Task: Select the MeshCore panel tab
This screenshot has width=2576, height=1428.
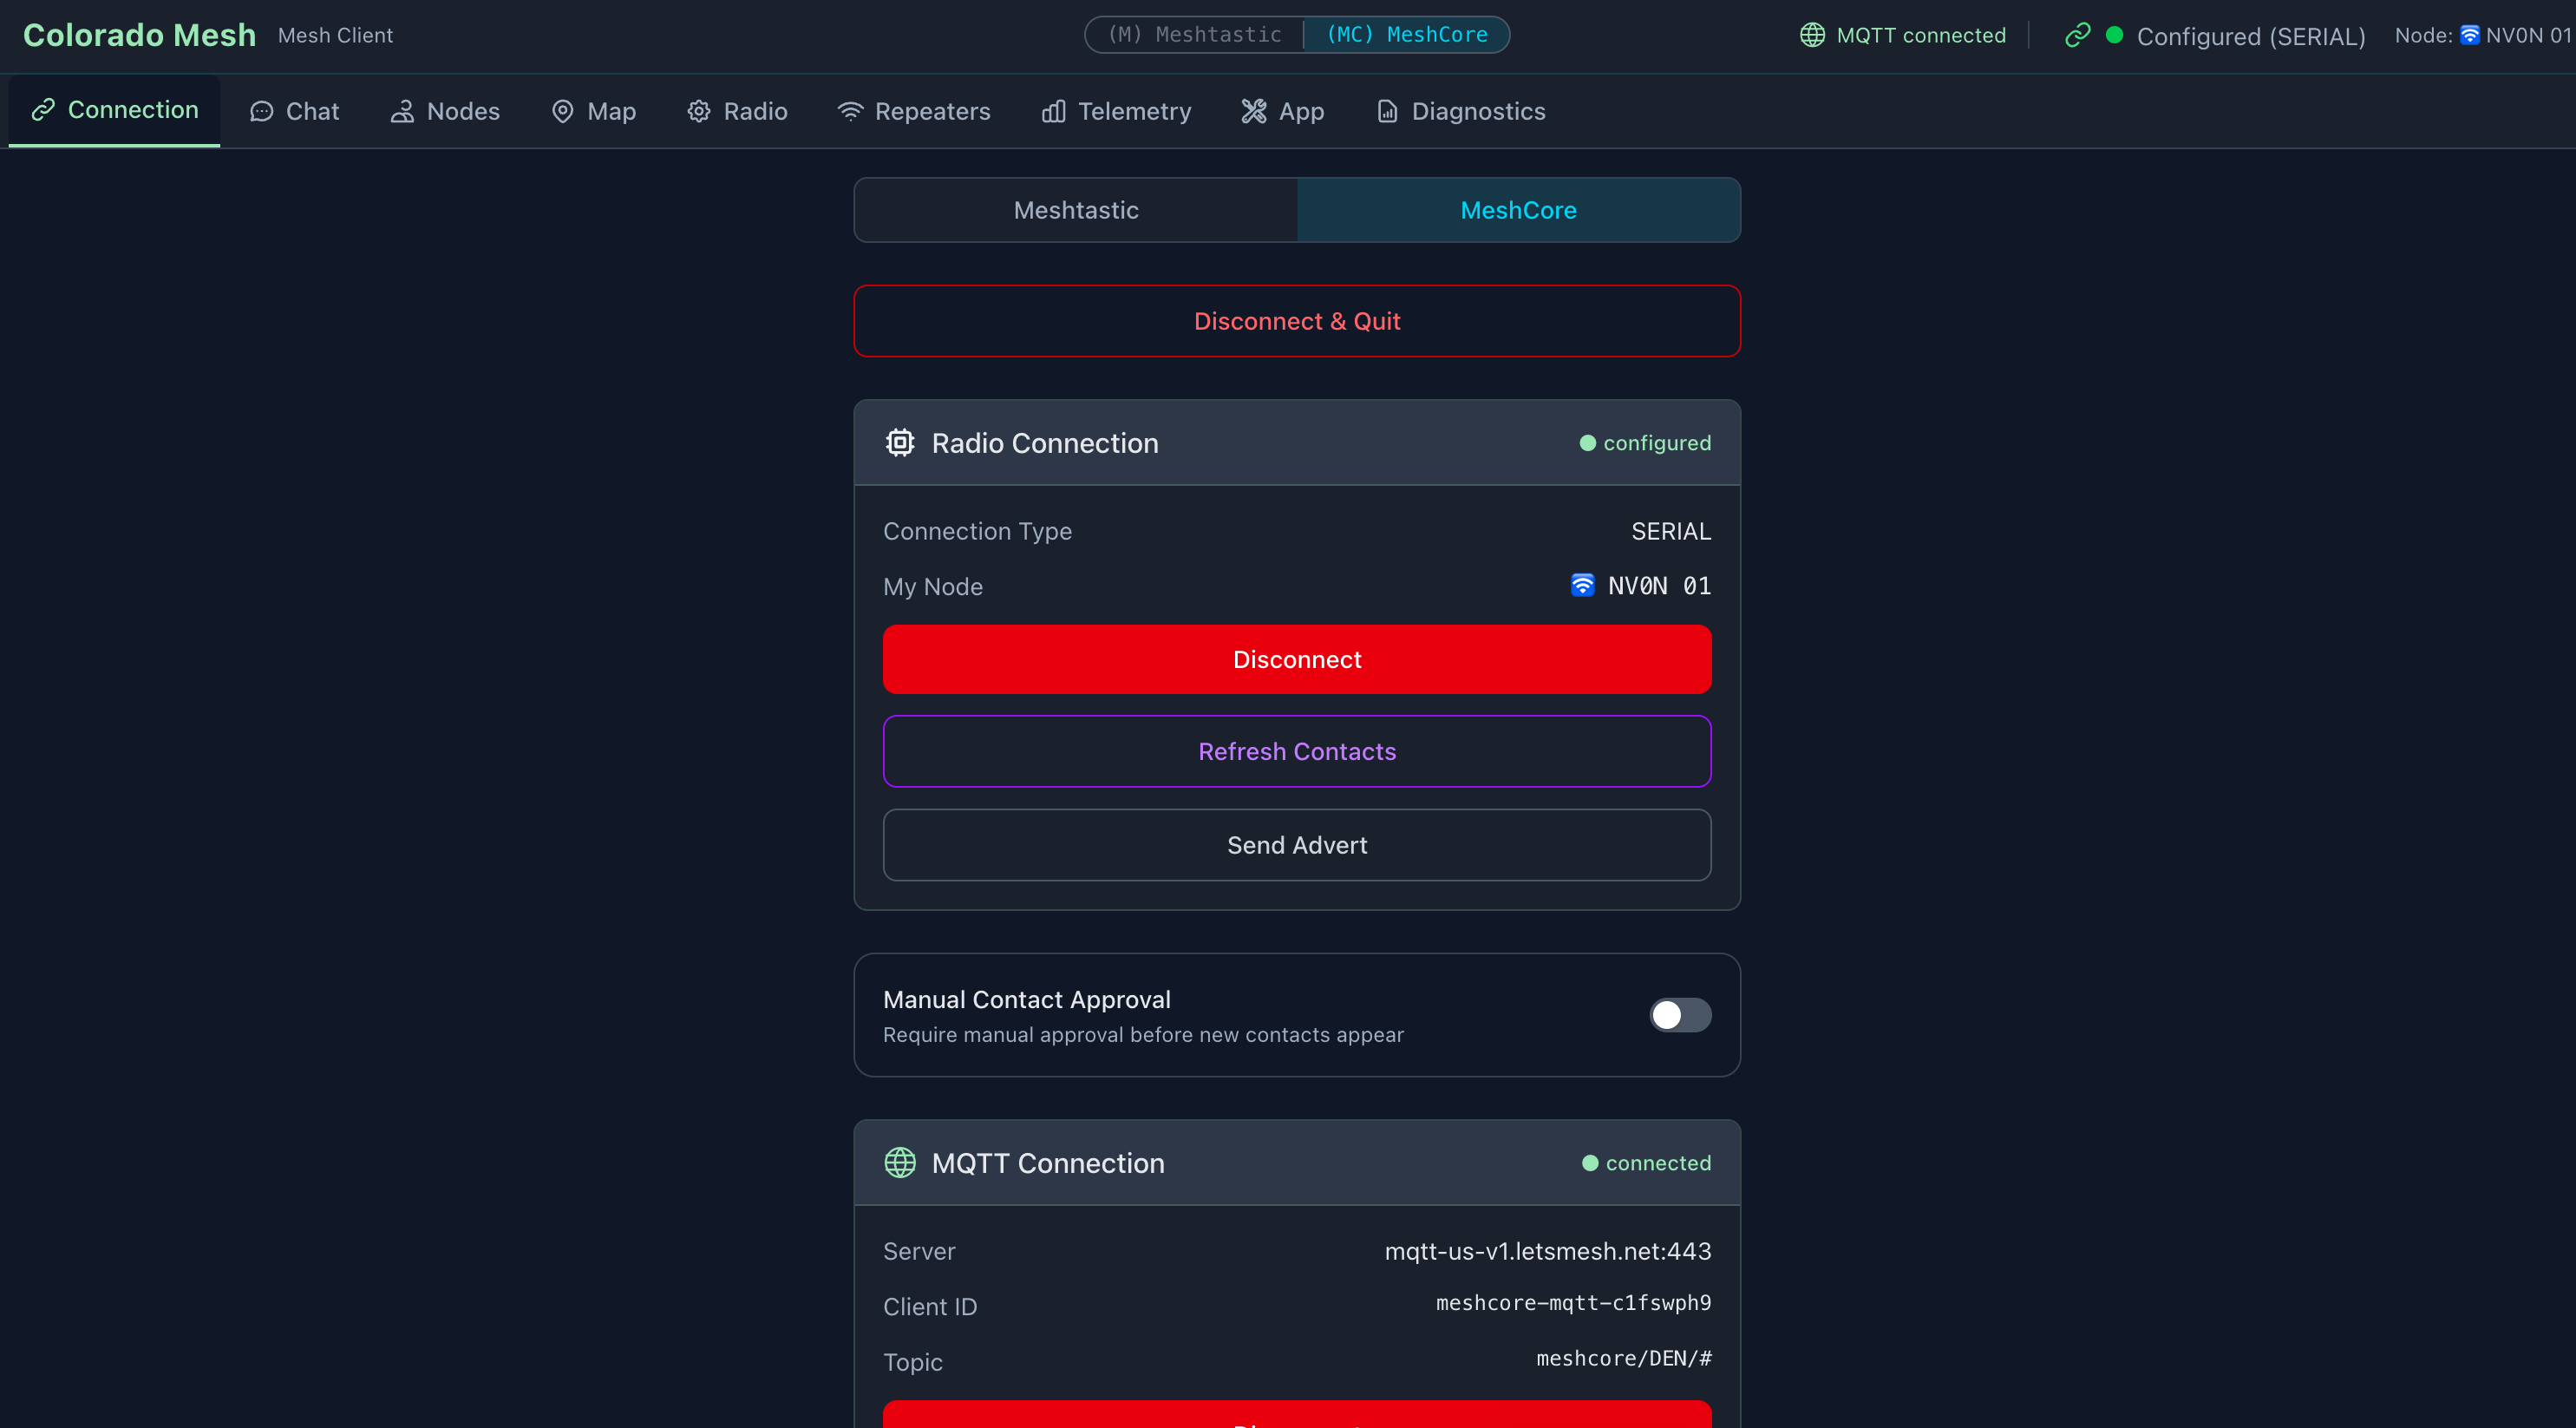Action: [1518, 210]
